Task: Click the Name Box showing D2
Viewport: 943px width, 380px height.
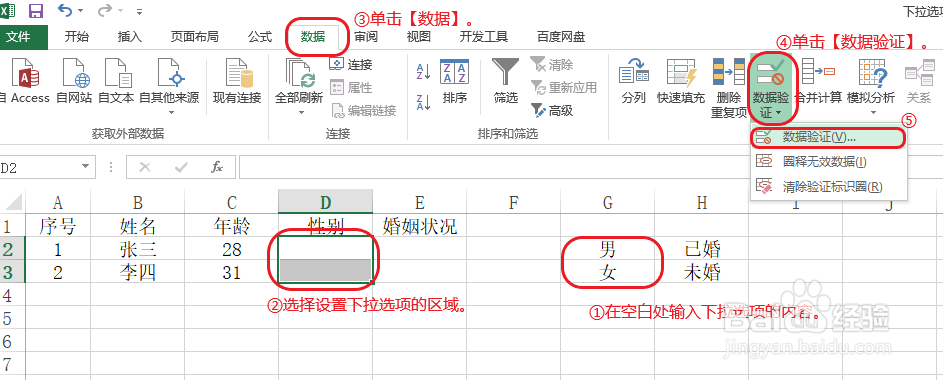Action: 40,167
